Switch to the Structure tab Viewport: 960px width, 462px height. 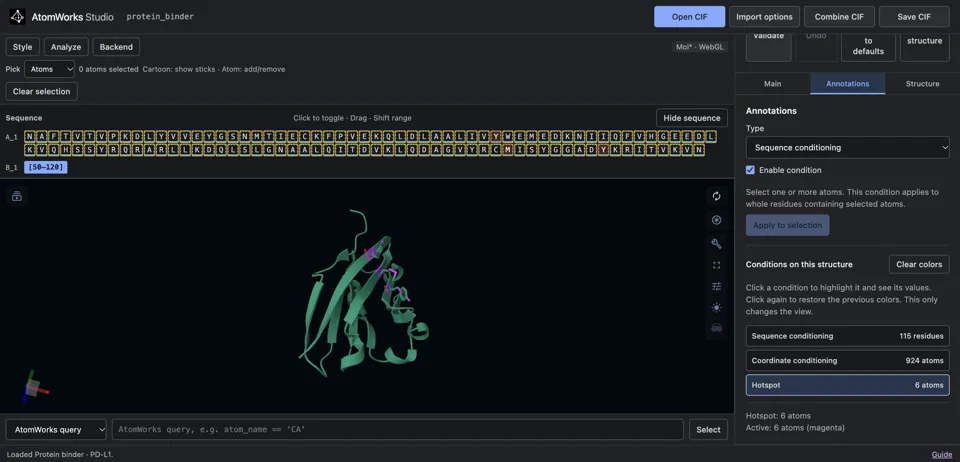[923, 84]
